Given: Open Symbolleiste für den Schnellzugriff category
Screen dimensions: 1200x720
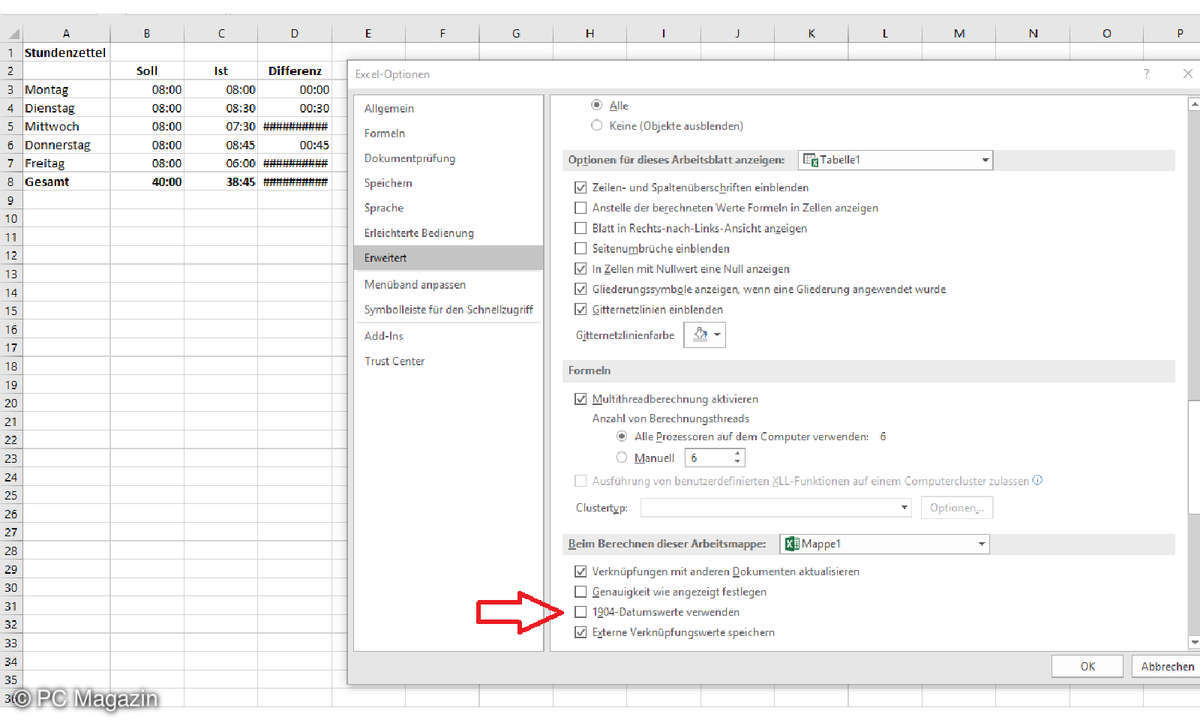Looking at the screenshot, I should click(448, 310).
